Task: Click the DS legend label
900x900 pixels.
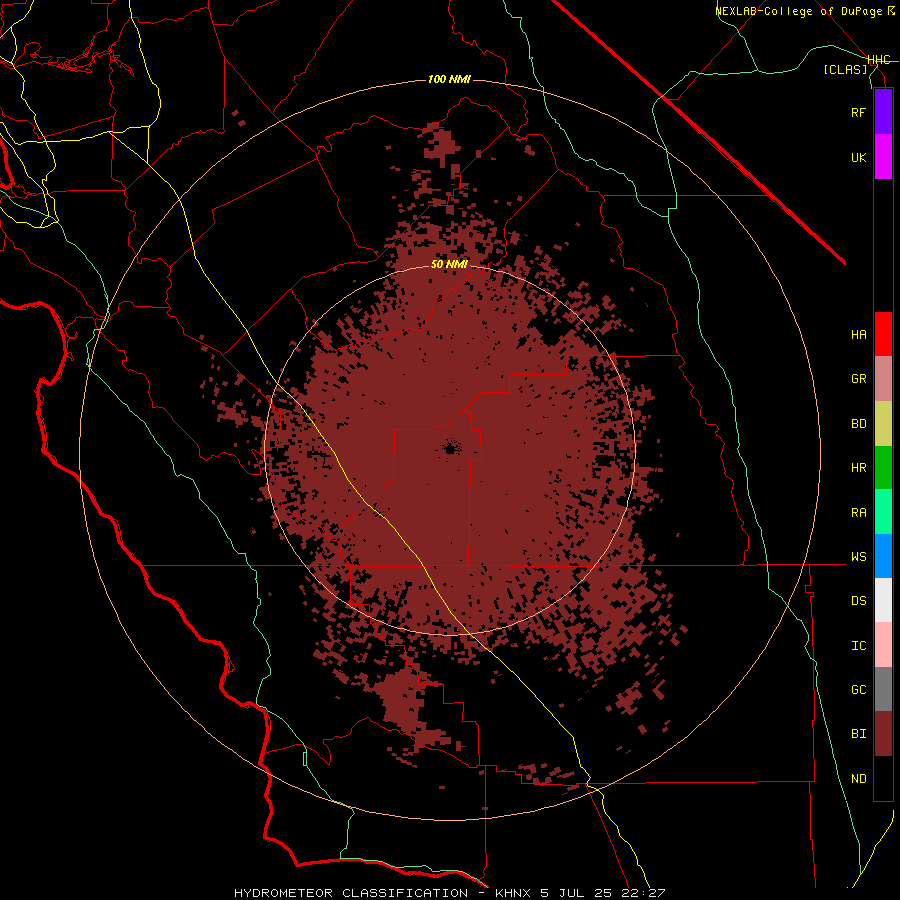Action: coord(859,601)
